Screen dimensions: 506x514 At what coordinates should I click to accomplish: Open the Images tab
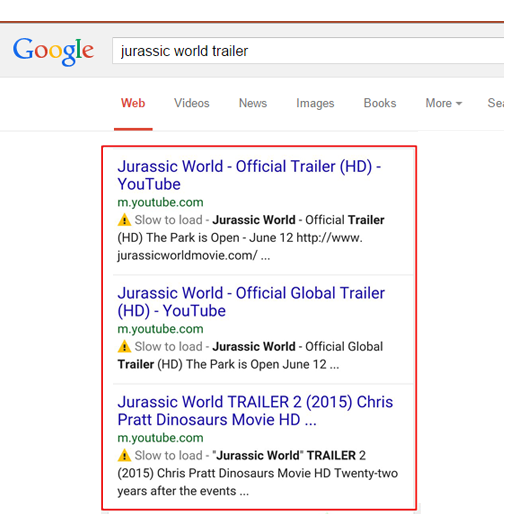(x=315, y=103)
